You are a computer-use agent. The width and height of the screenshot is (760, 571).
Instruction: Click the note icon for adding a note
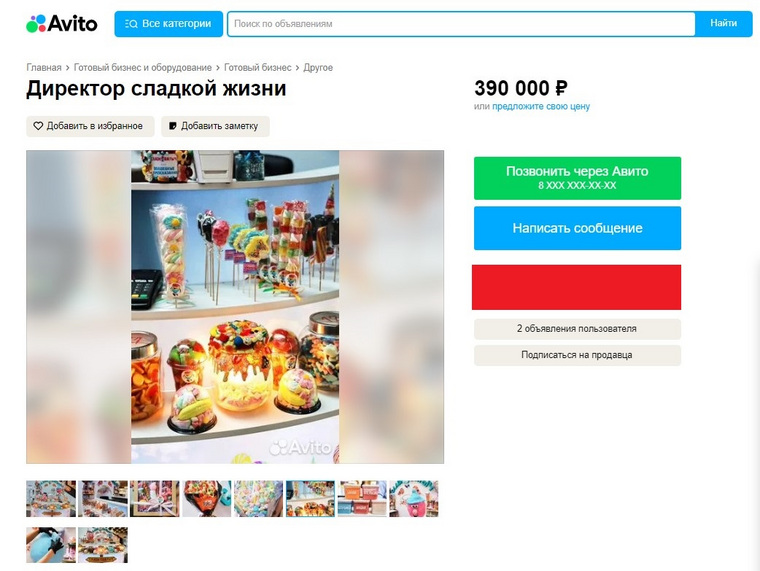coord(173,126)
